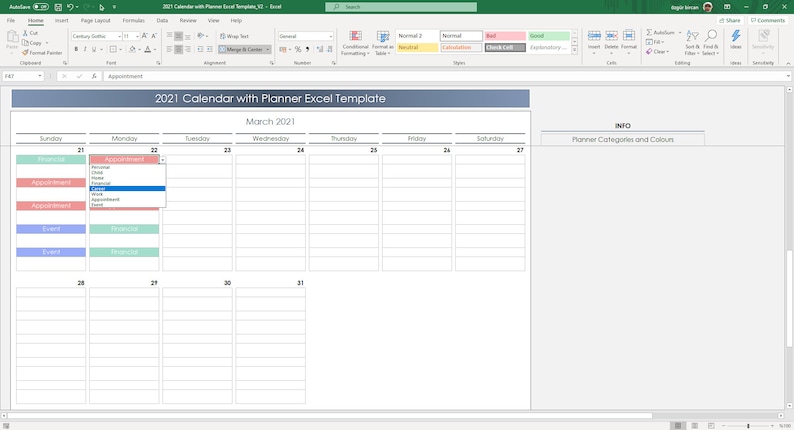Click the Cut scissors icon
This screenshot has width=794, height=430.
click(x=25, y=33)
